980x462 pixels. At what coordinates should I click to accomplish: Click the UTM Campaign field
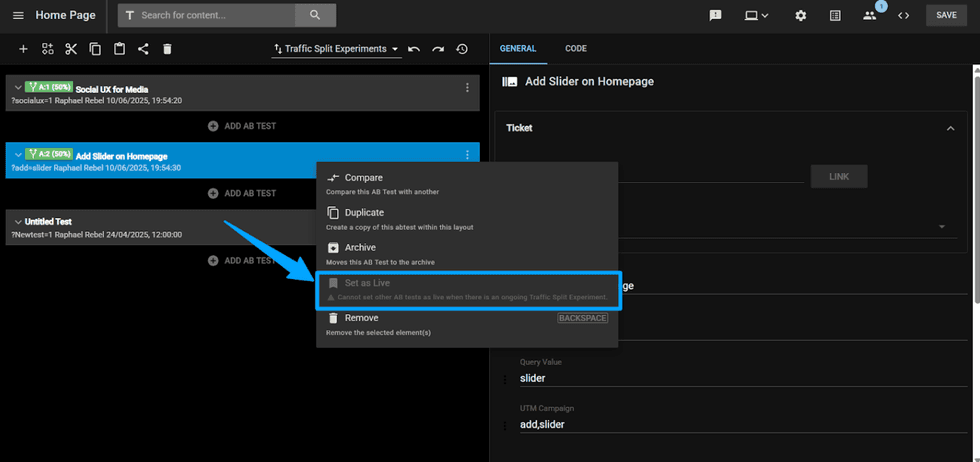743,424
